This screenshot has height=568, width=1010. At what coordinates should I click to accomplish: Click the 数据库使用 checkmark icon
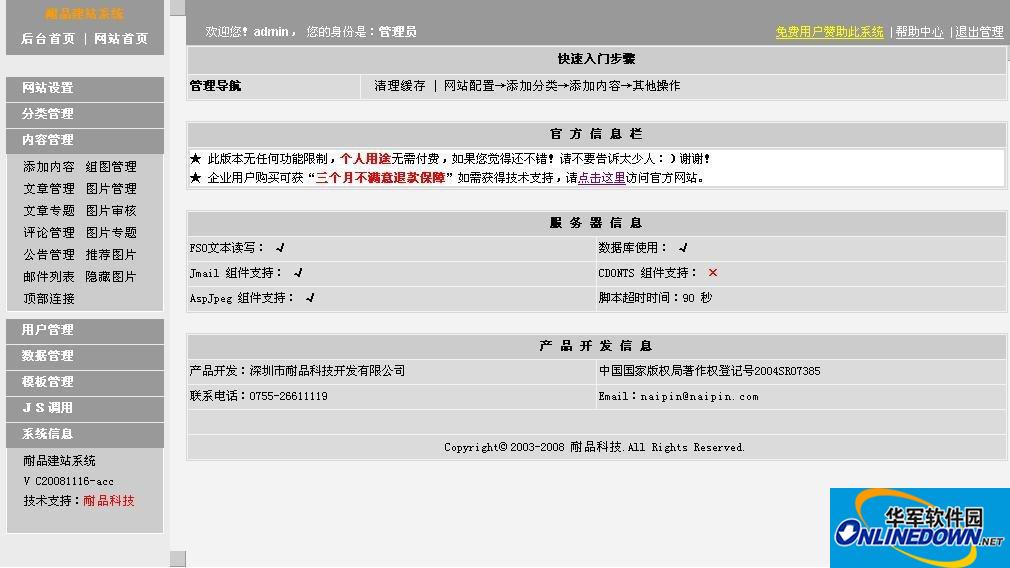click(683, 247)
